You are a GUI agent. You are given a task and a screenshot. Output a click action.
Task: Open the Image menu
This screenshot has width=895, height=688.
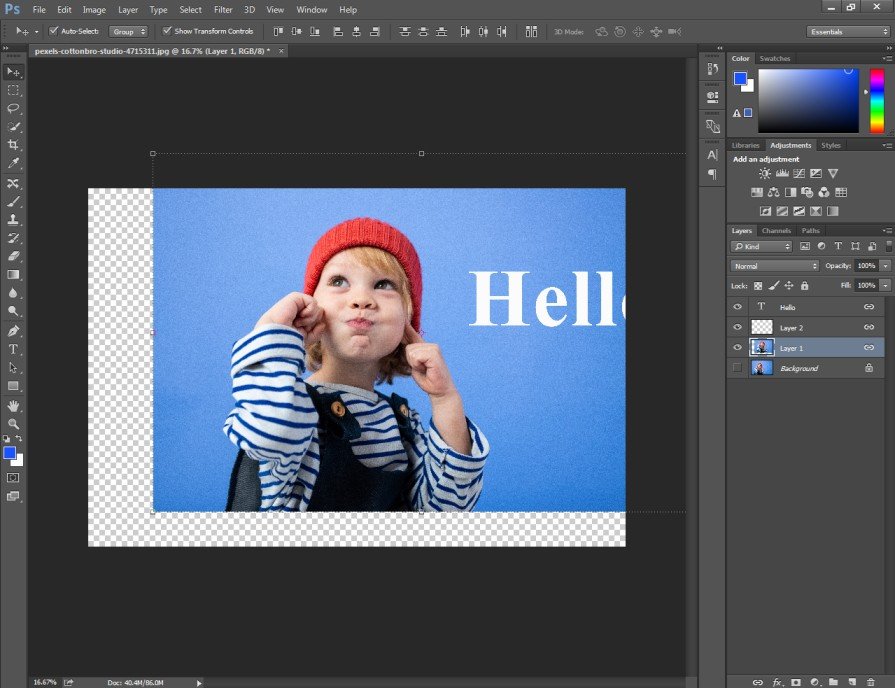click(94, 10)
